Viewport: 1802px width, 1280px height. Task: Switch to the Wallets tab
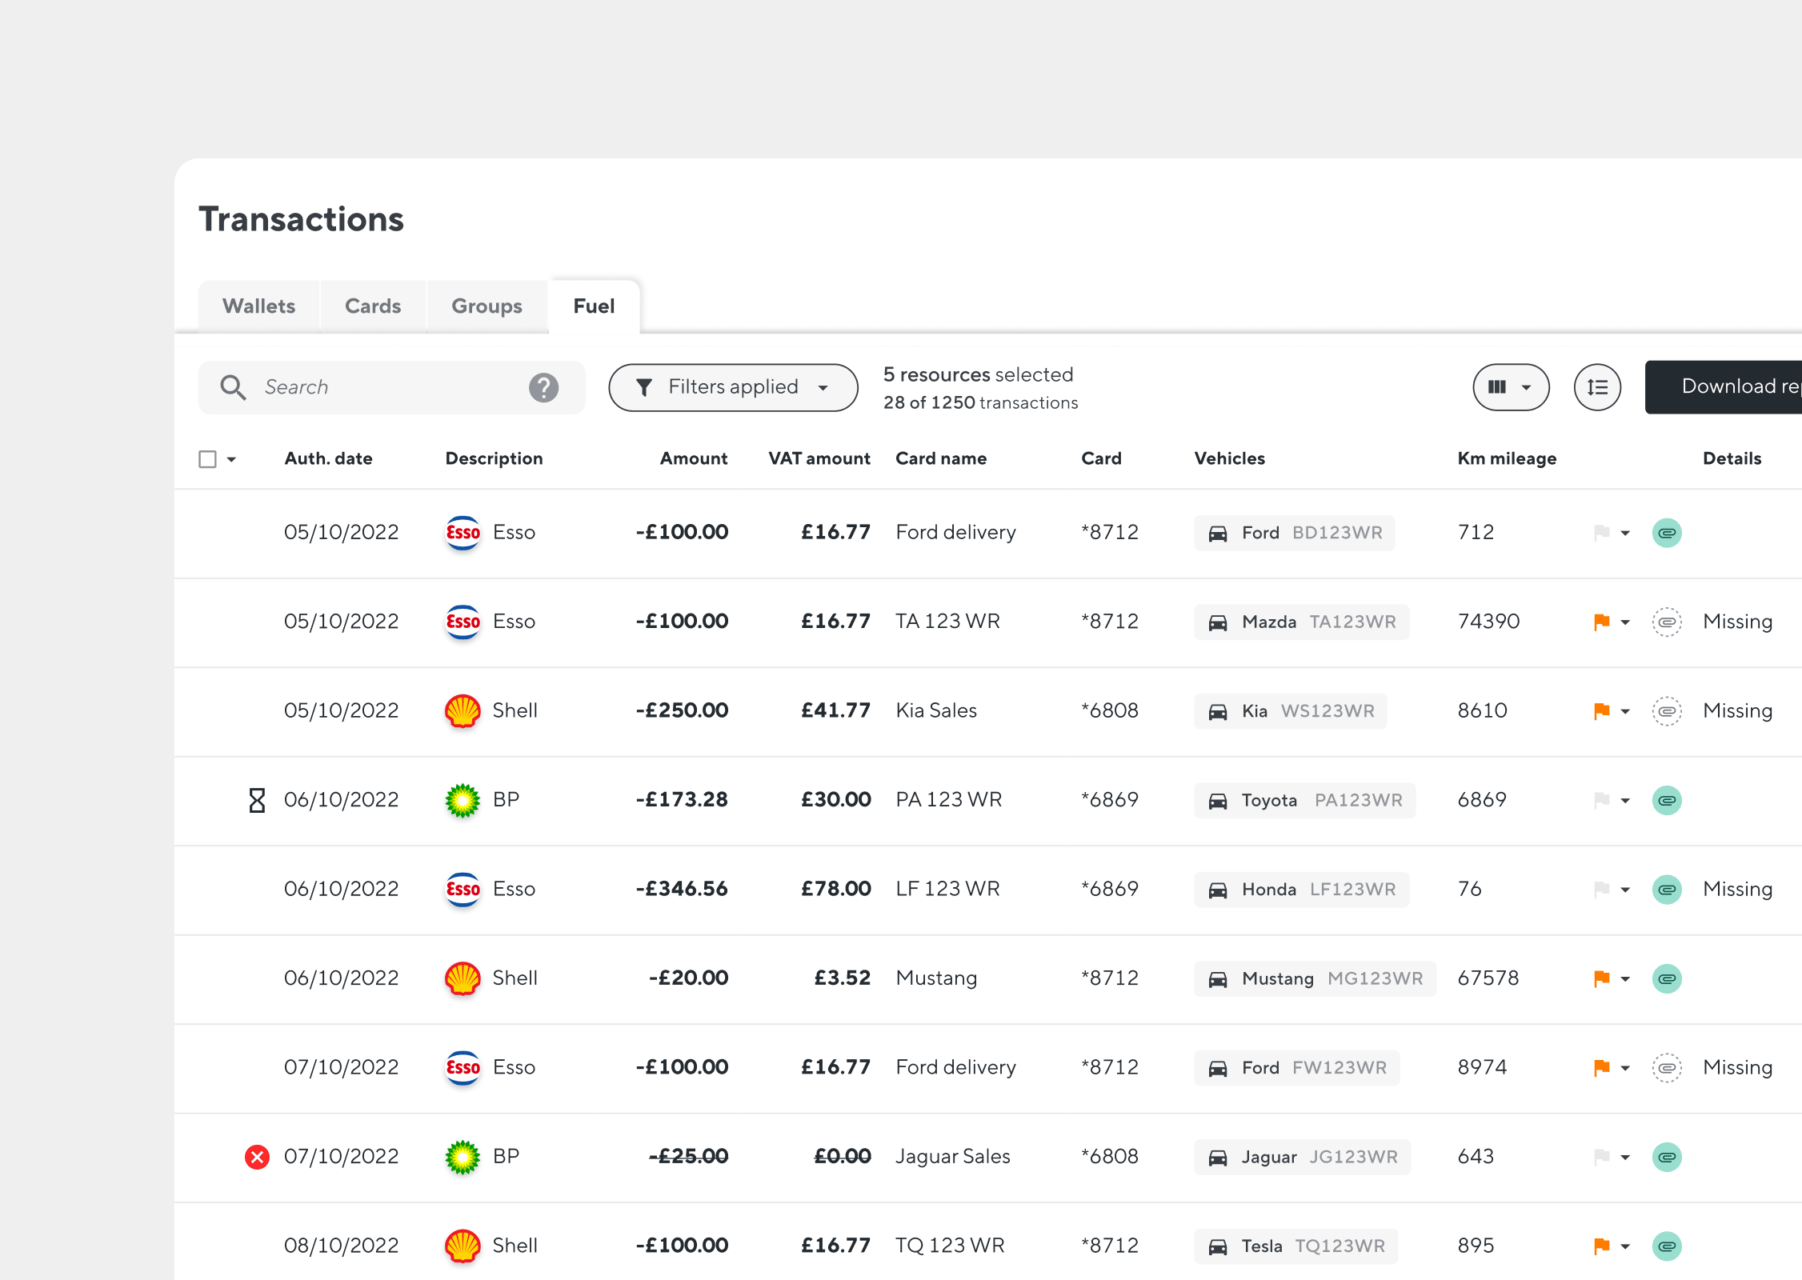pos(259,306)
